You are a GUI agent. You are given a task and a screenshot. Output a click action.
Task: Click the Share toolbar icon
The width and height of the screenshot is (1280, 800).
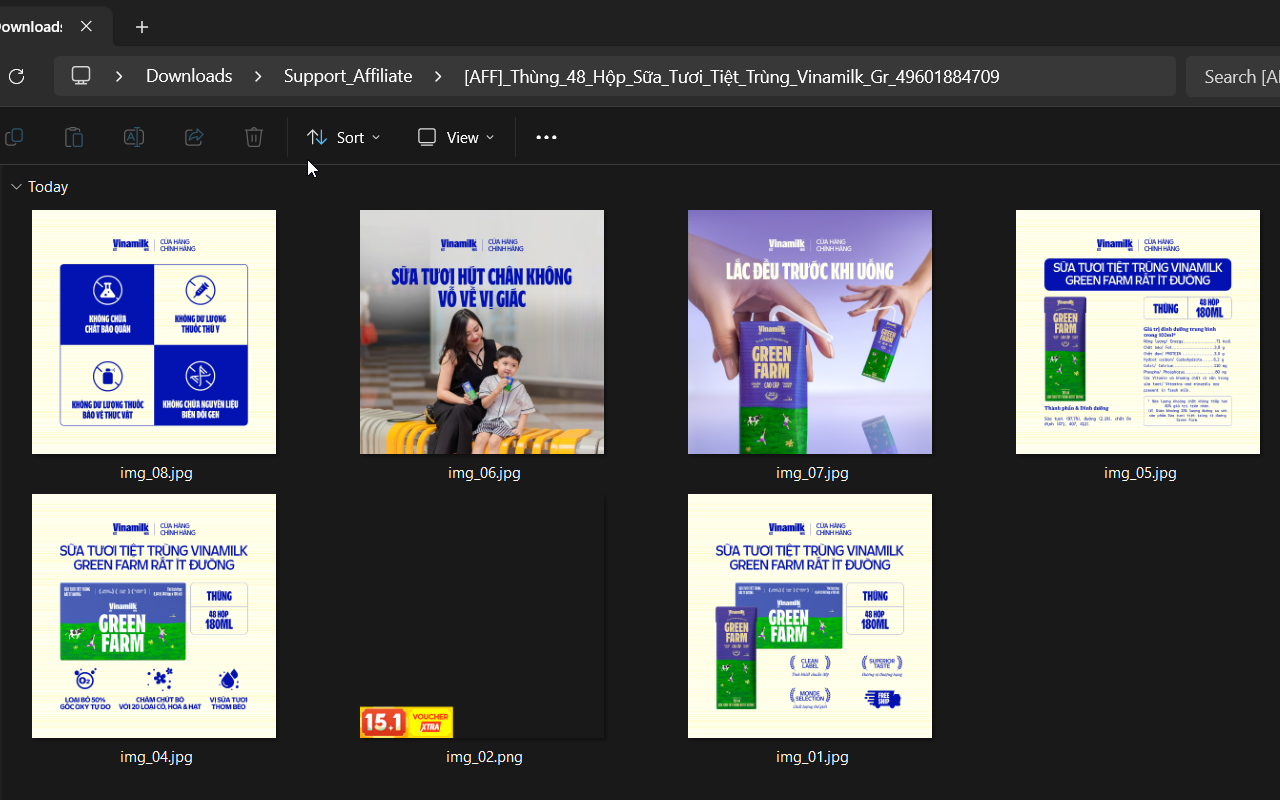pos(194,137)
